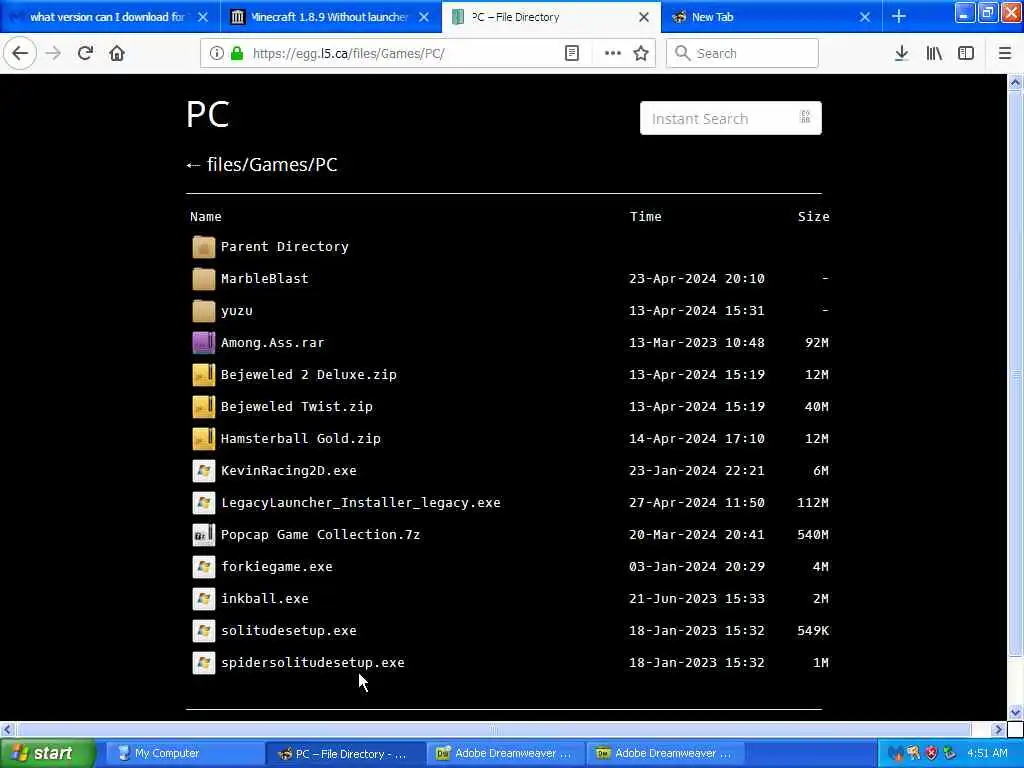Image resolution: width=1024 pixels, height=768 pixels.
Task: Focus the Instant Search field
Action: click(x=730, y=118)
